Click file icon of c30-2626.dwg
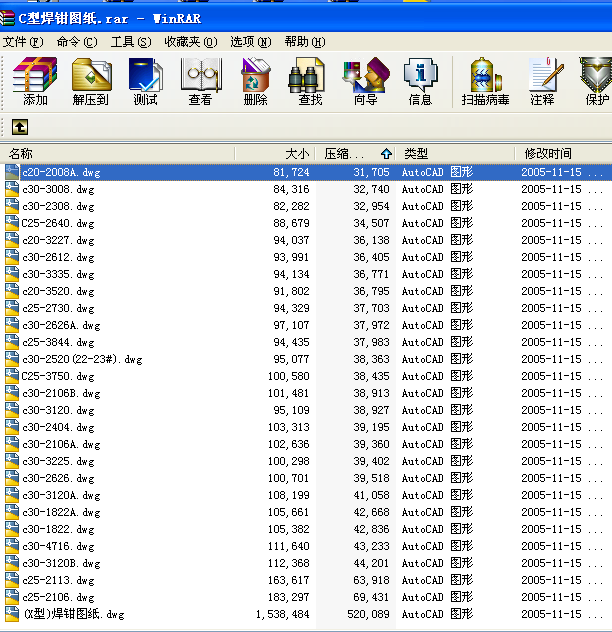612x632 pixels. pos(12,478)
